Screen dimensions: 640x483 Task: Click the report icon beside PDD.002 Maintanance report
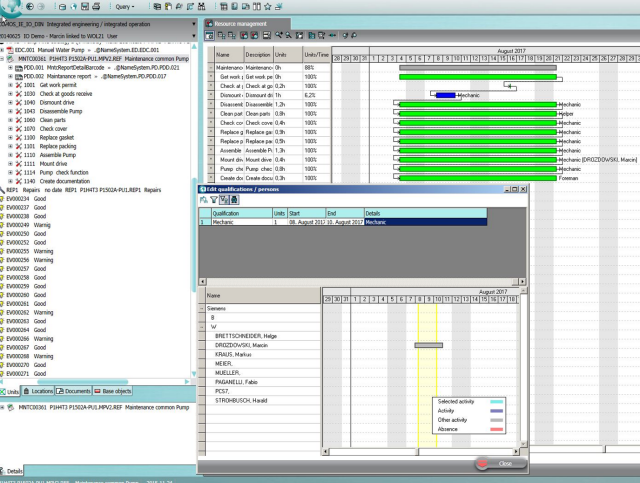(x=19, y=76)
